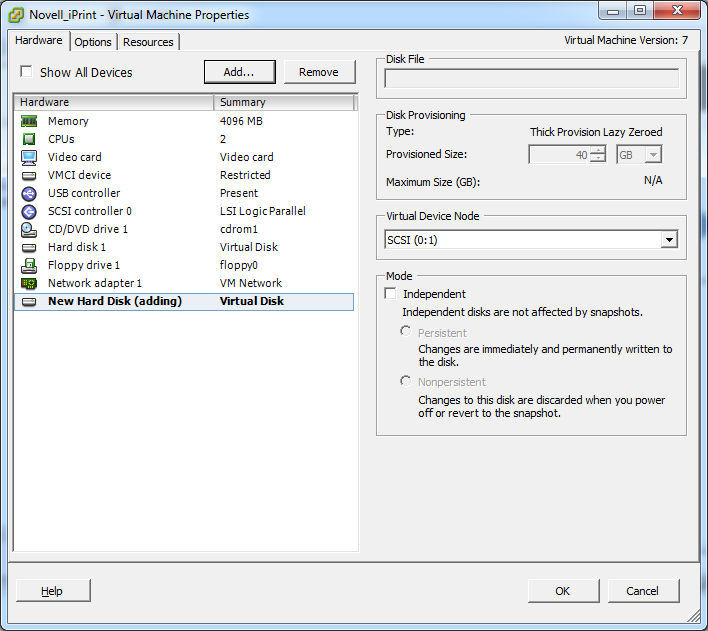The height and width of the screenshot is (631, 708).
Task: Click the Provisioned Size value field
Action: [x=559, y=155]
